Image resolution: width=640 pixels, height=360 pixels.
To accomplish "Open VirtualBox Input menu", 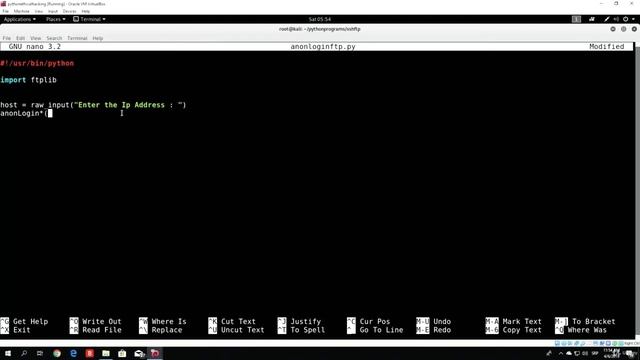I will 53,11.
